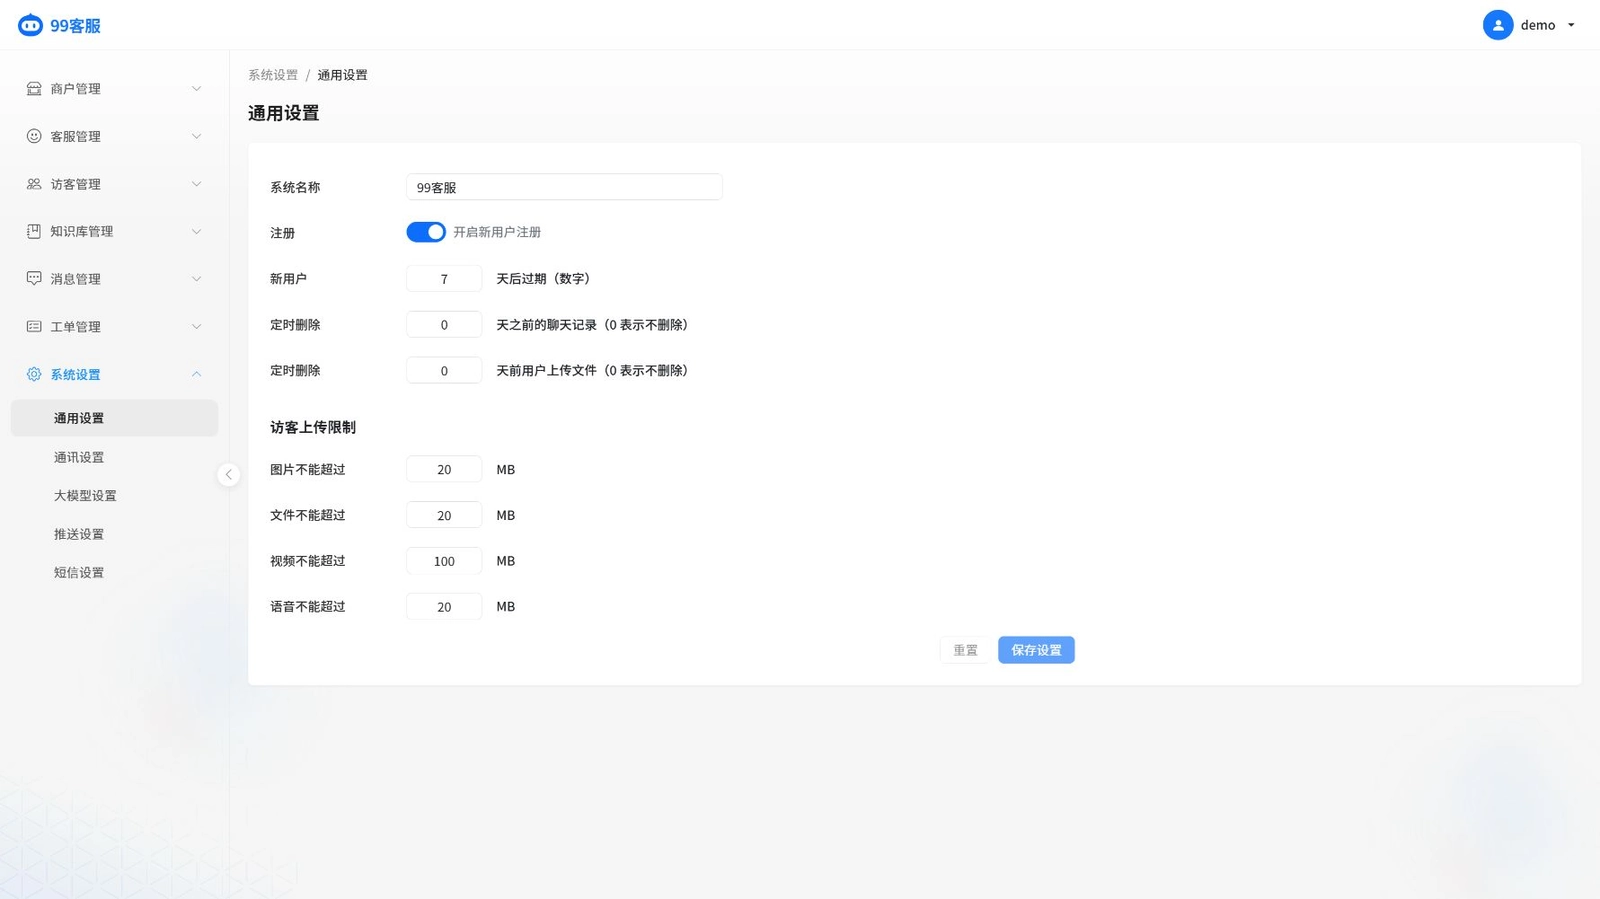Screen dimensions: 1600x899
Task: Expand the 访客管理 menu chevron
Action: tap(196, 184)
